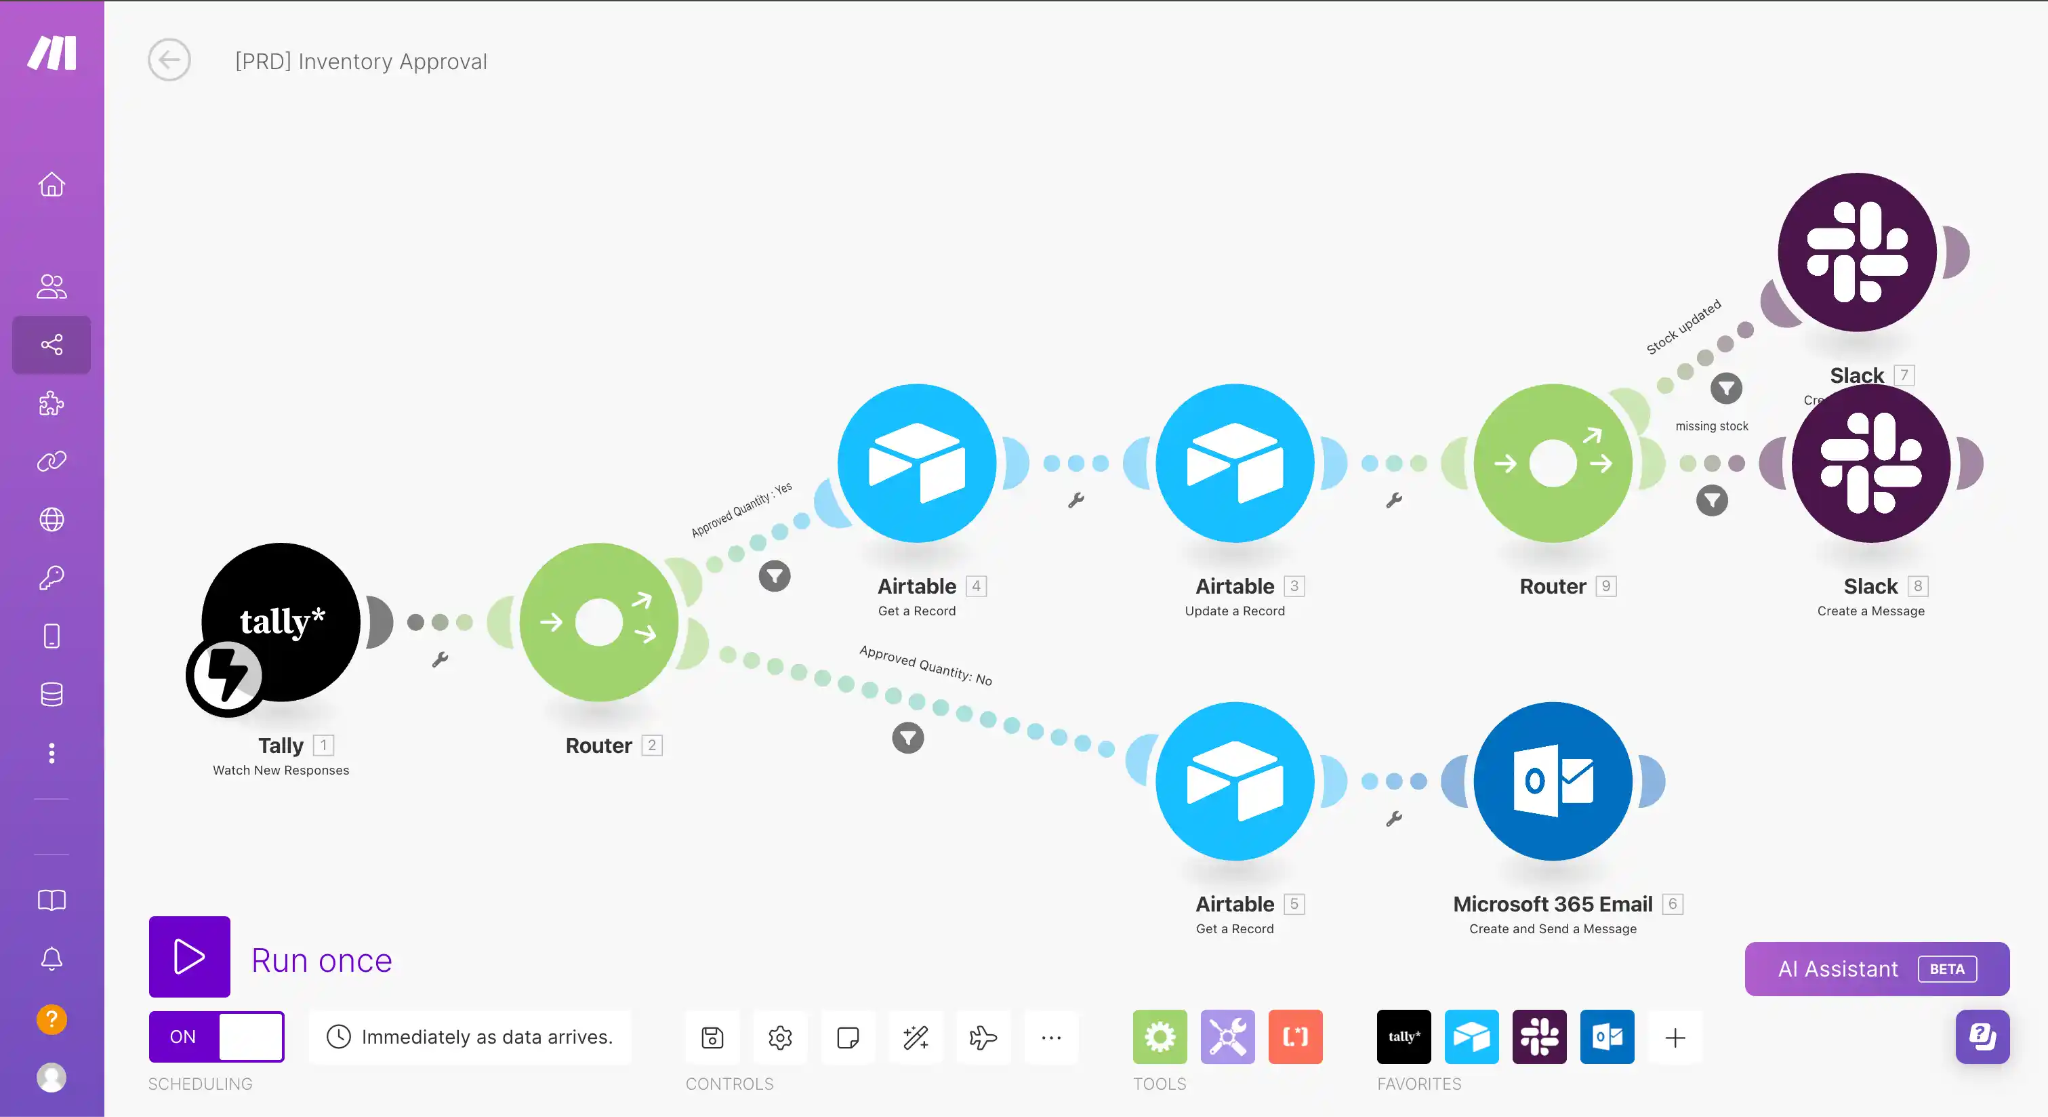Screen dimensions: 2048x1117
Task: Click wrench between Airtable 4 and Airtable 3
Action: click(1076, 500)
